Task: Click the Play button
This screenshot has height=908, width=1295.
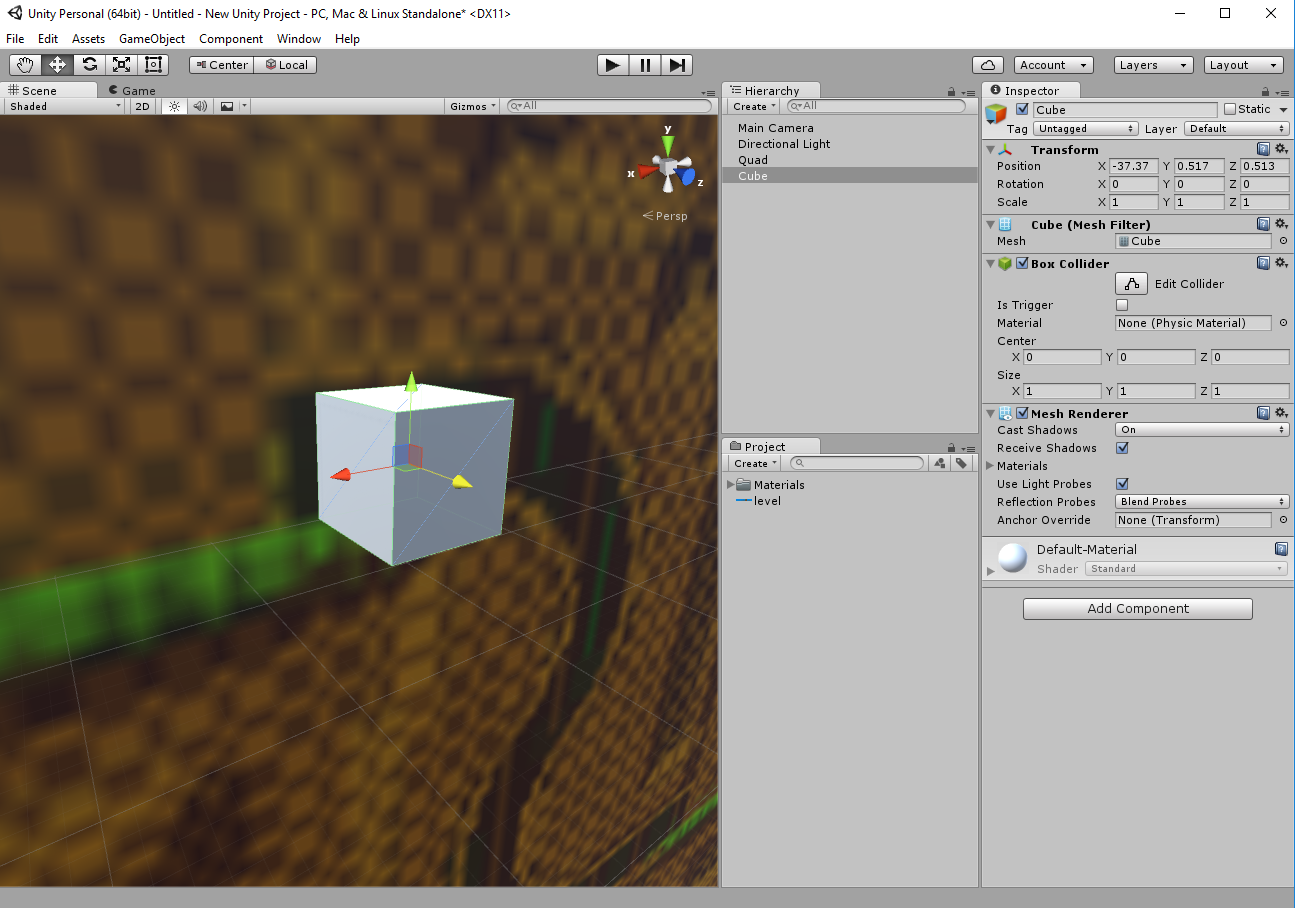Action: tap(613, 65)
